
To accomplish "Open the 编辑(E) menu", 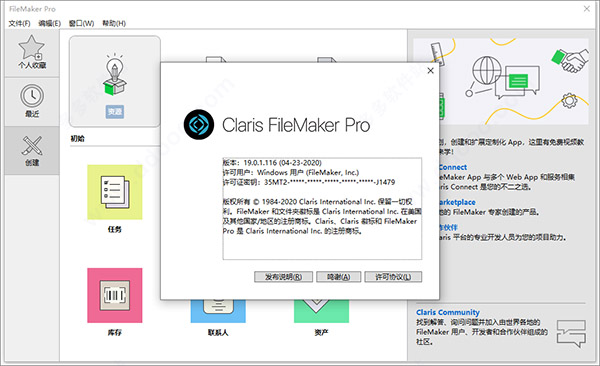I will pyautogui.click(x=49, y=23).
